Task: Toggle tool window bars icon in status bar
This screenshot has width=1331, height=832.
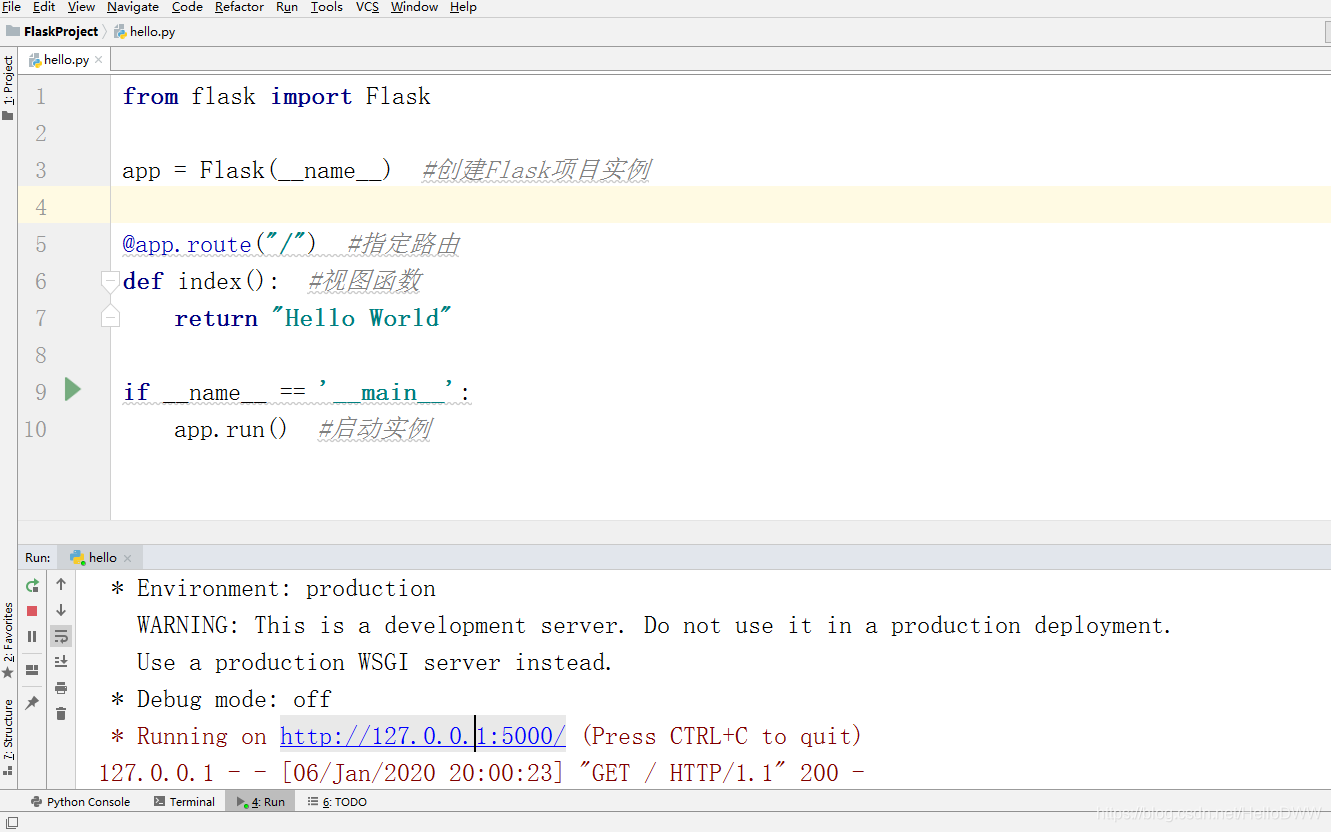Action: click(12, 822)
